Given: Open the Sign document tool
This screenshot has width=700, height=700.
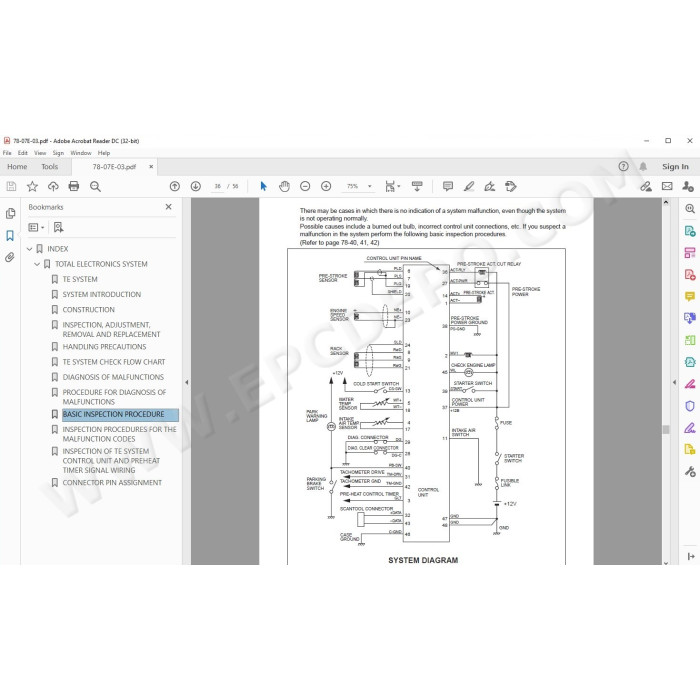Looking at the screenshot, I should pos(490,186).
